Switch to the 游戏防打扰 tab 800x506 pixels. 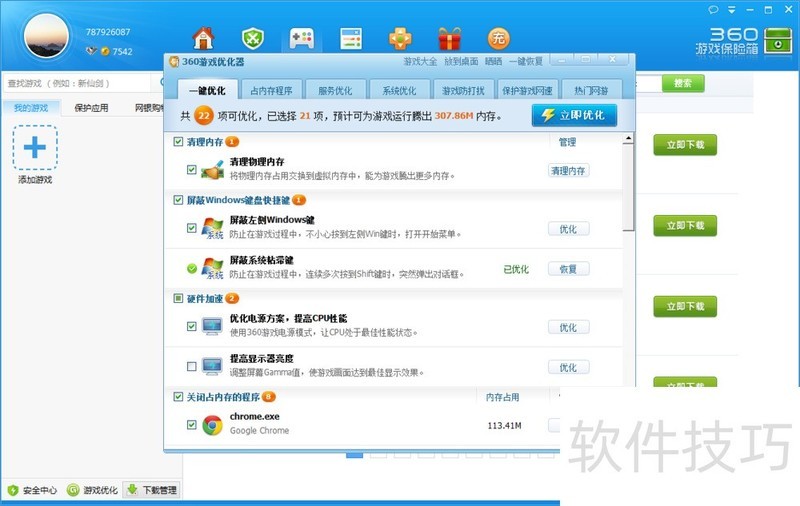point(463,90)
